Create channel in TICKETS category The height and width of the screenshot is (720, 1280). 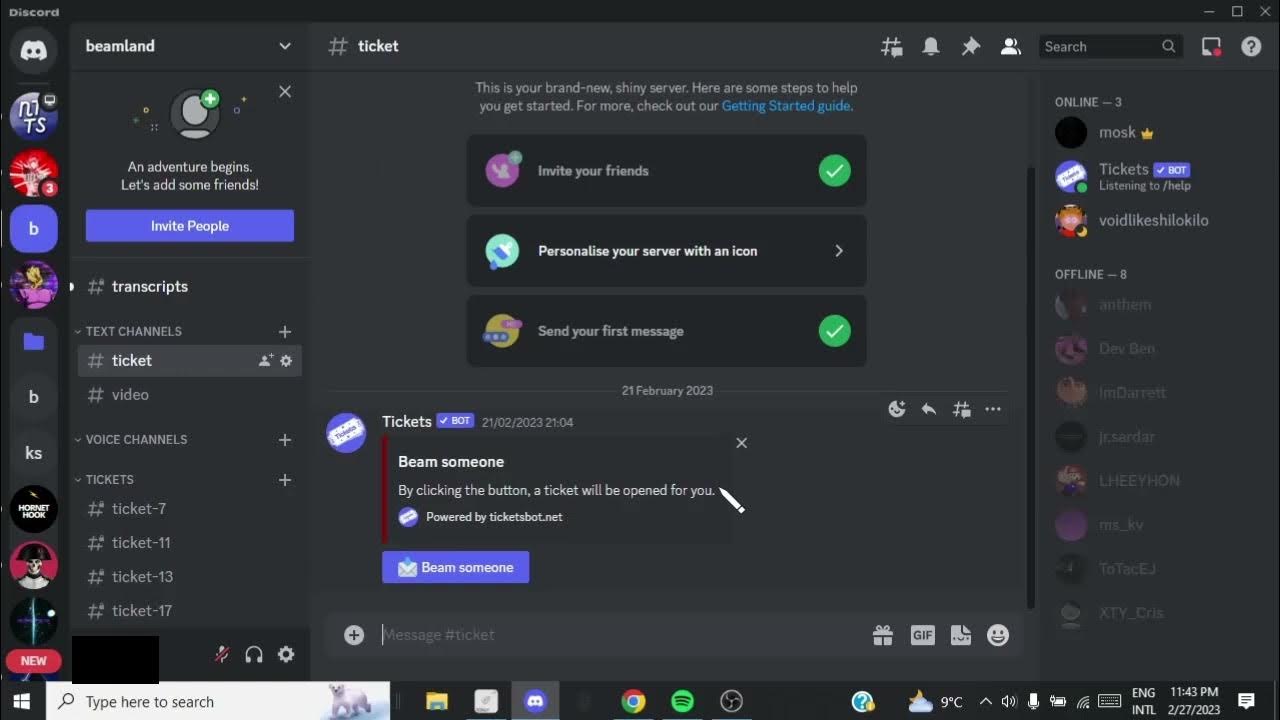click(285, 480)
